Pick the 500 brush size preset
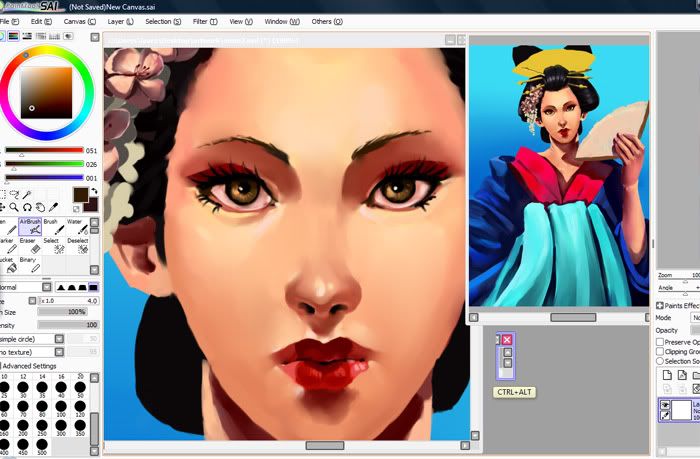 [42, 445]
